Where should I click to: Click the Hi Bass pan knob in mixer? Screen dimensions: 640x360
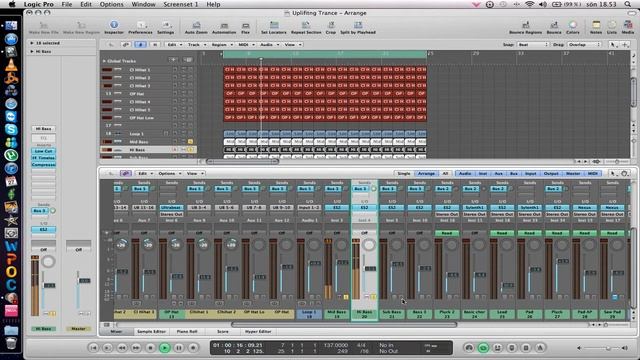point(369,245)
